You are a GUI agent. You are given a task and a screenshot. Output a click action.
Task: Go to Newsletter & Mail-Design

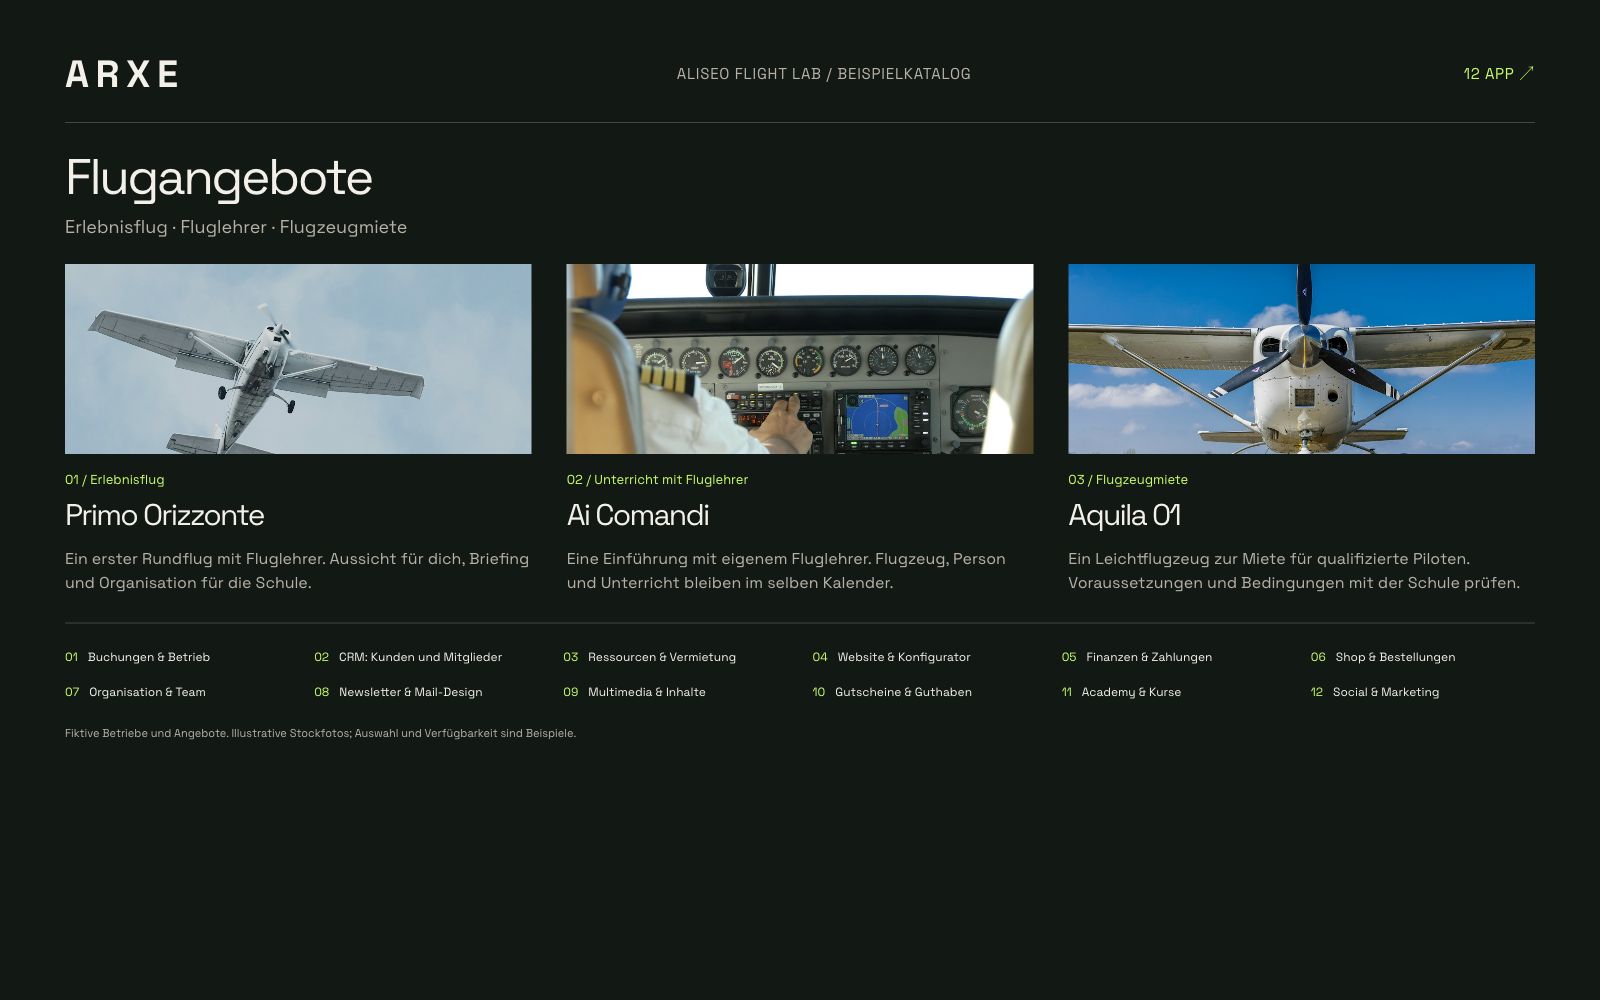[x=398, y=692]
